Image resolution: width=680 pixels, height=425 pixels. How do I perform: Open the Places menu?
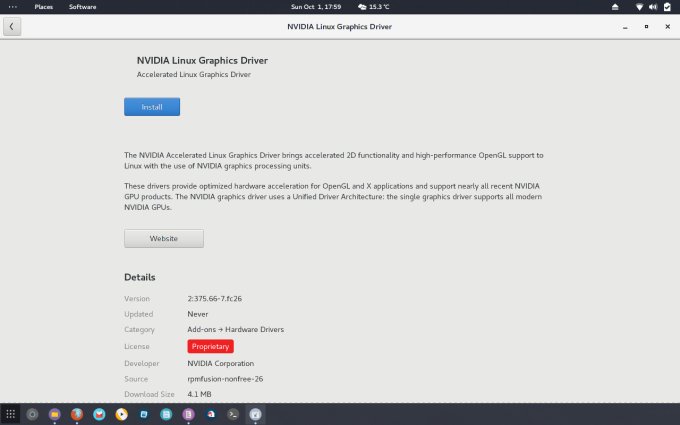43,7
